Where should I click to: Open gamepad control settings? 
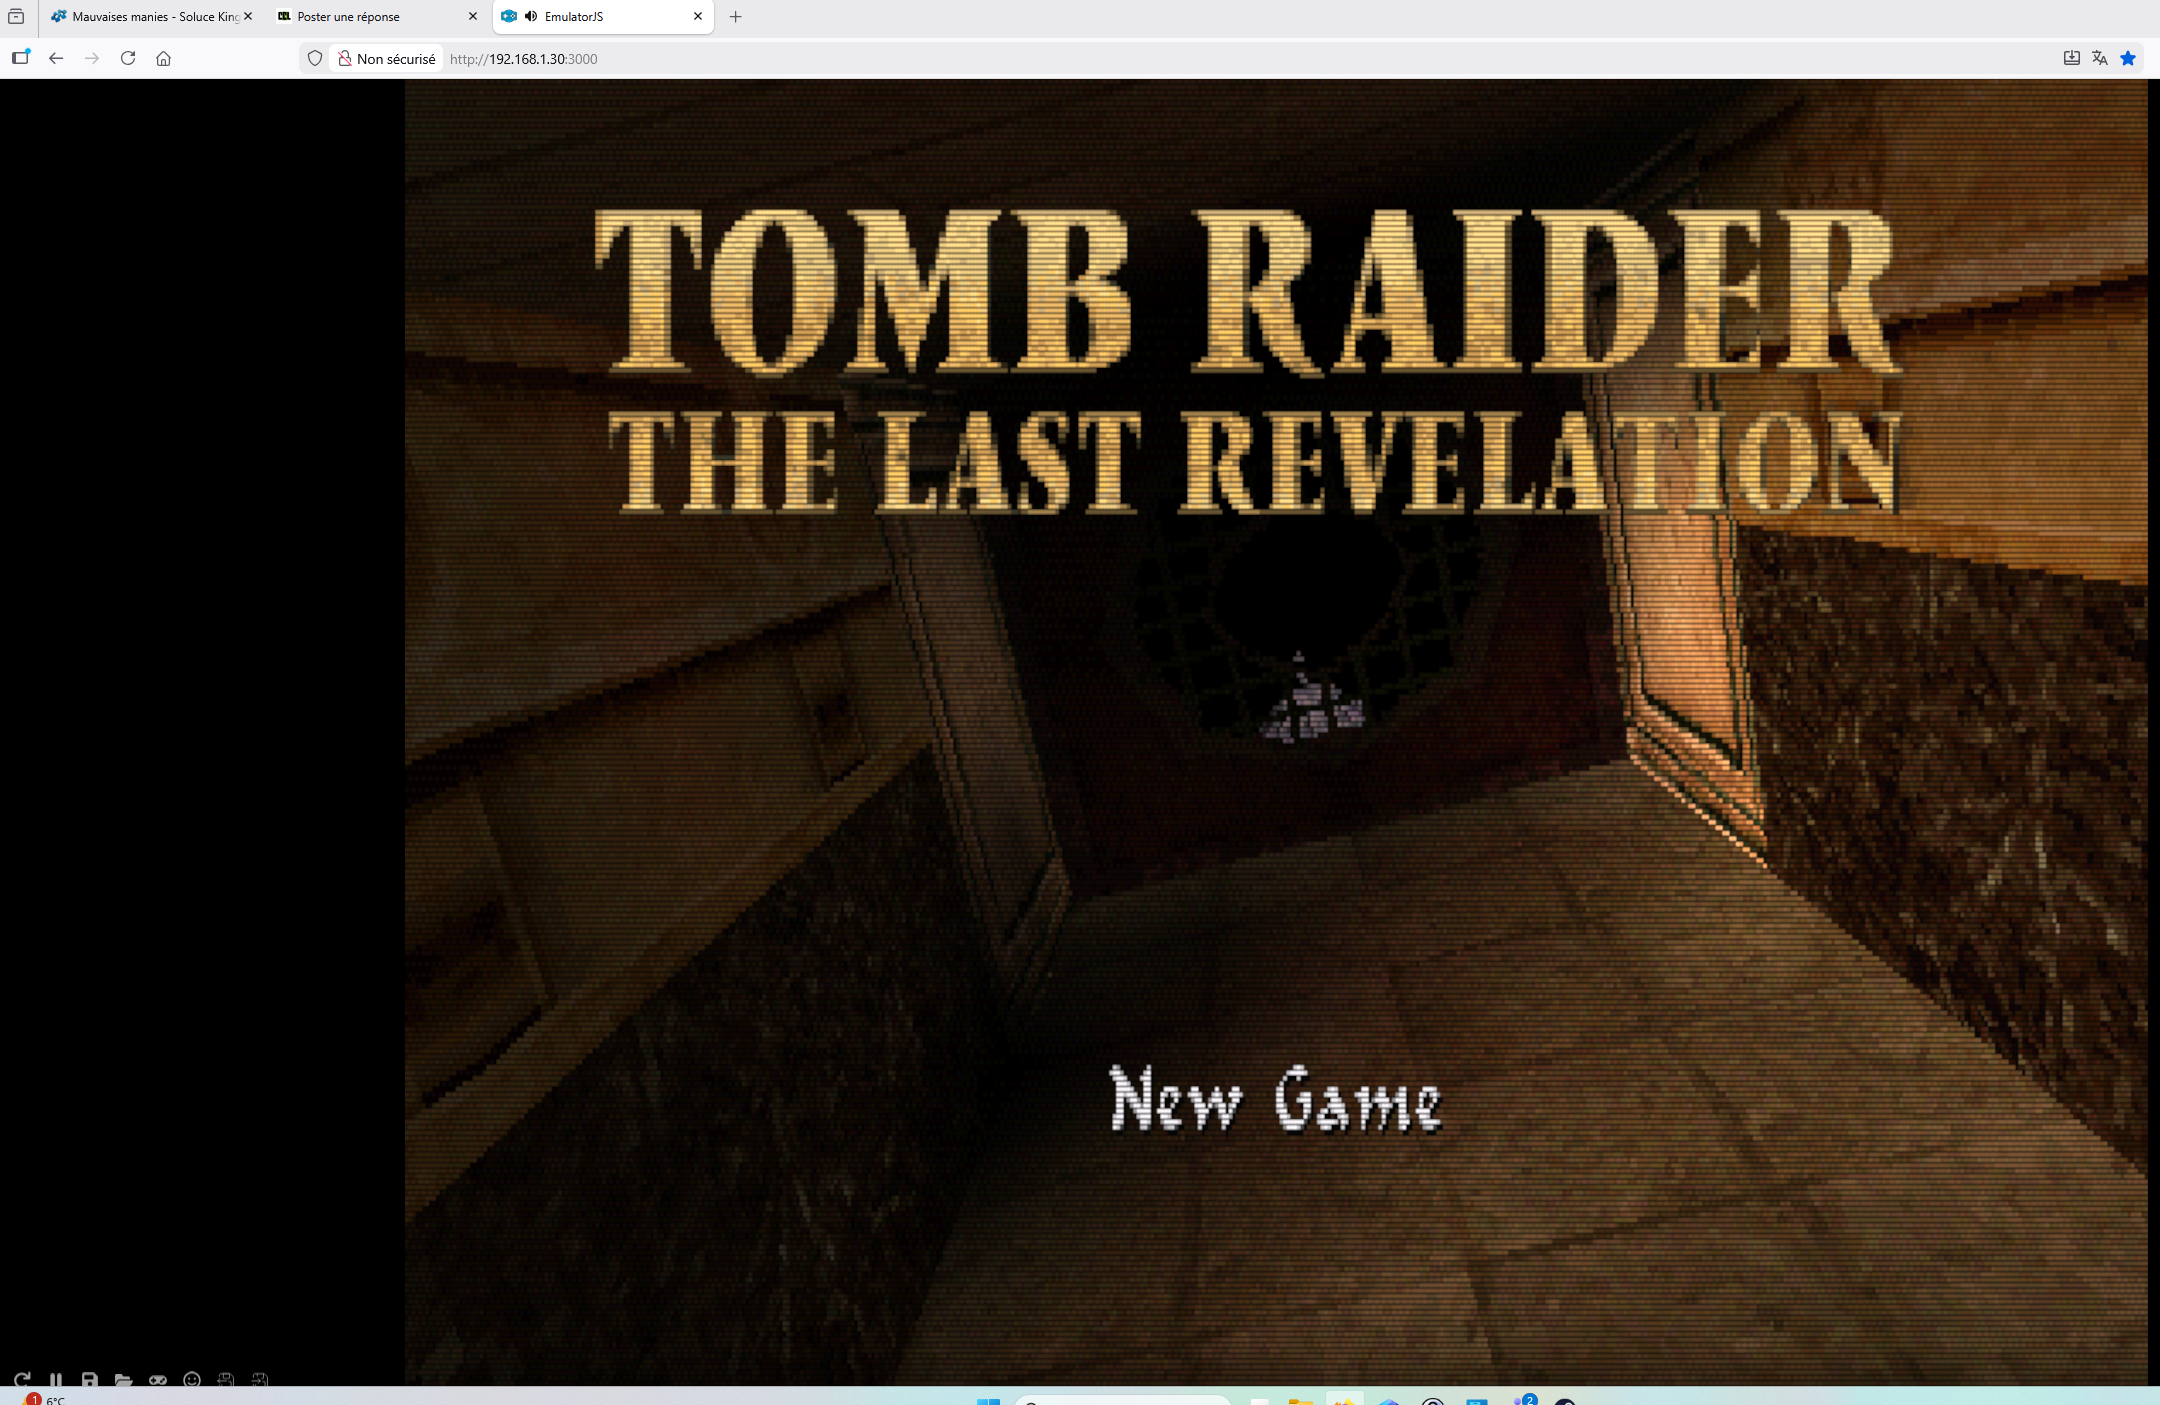point(158,1379)
